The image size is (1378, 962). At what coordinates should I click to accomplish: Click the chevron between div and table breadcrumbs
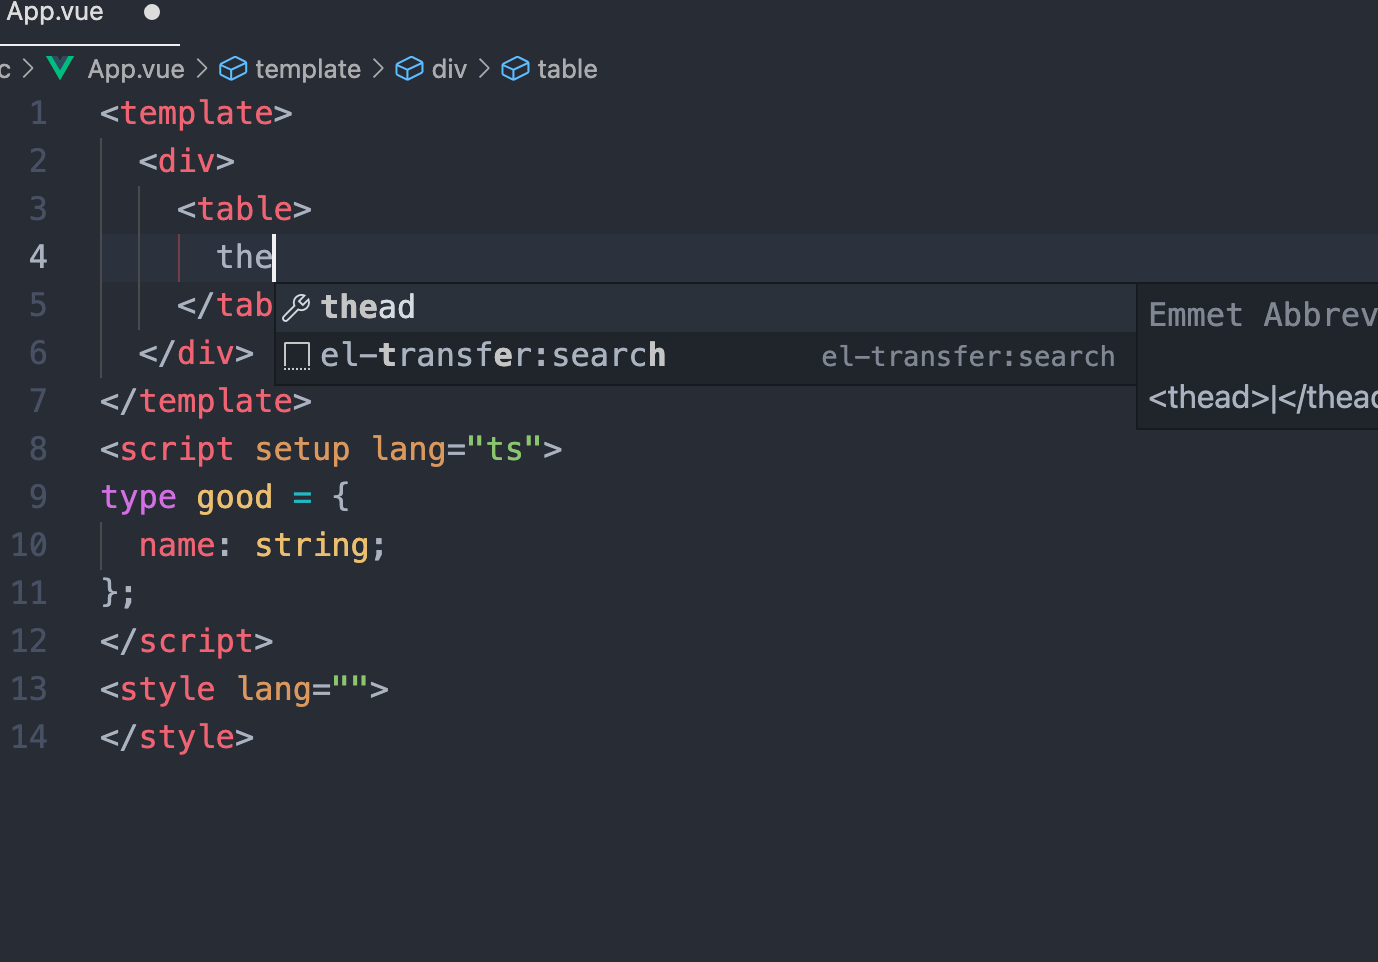[x=483, y=68]
